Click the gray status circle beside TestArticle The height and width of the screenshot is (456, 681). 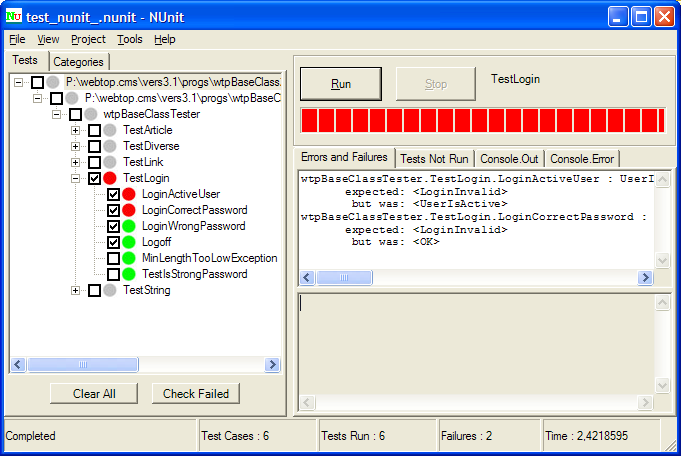pos(110,130)
